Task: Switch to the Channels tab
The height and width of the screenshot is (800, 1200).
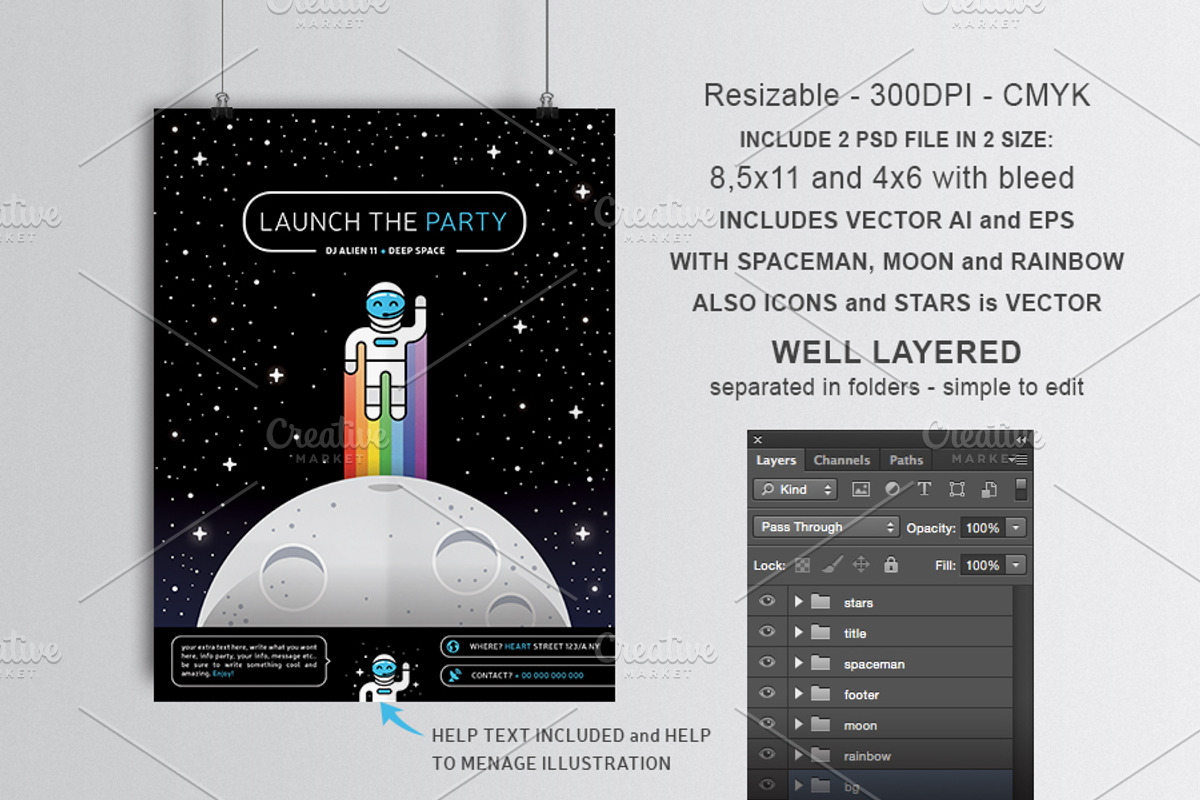Action: [x=842, y=460]
